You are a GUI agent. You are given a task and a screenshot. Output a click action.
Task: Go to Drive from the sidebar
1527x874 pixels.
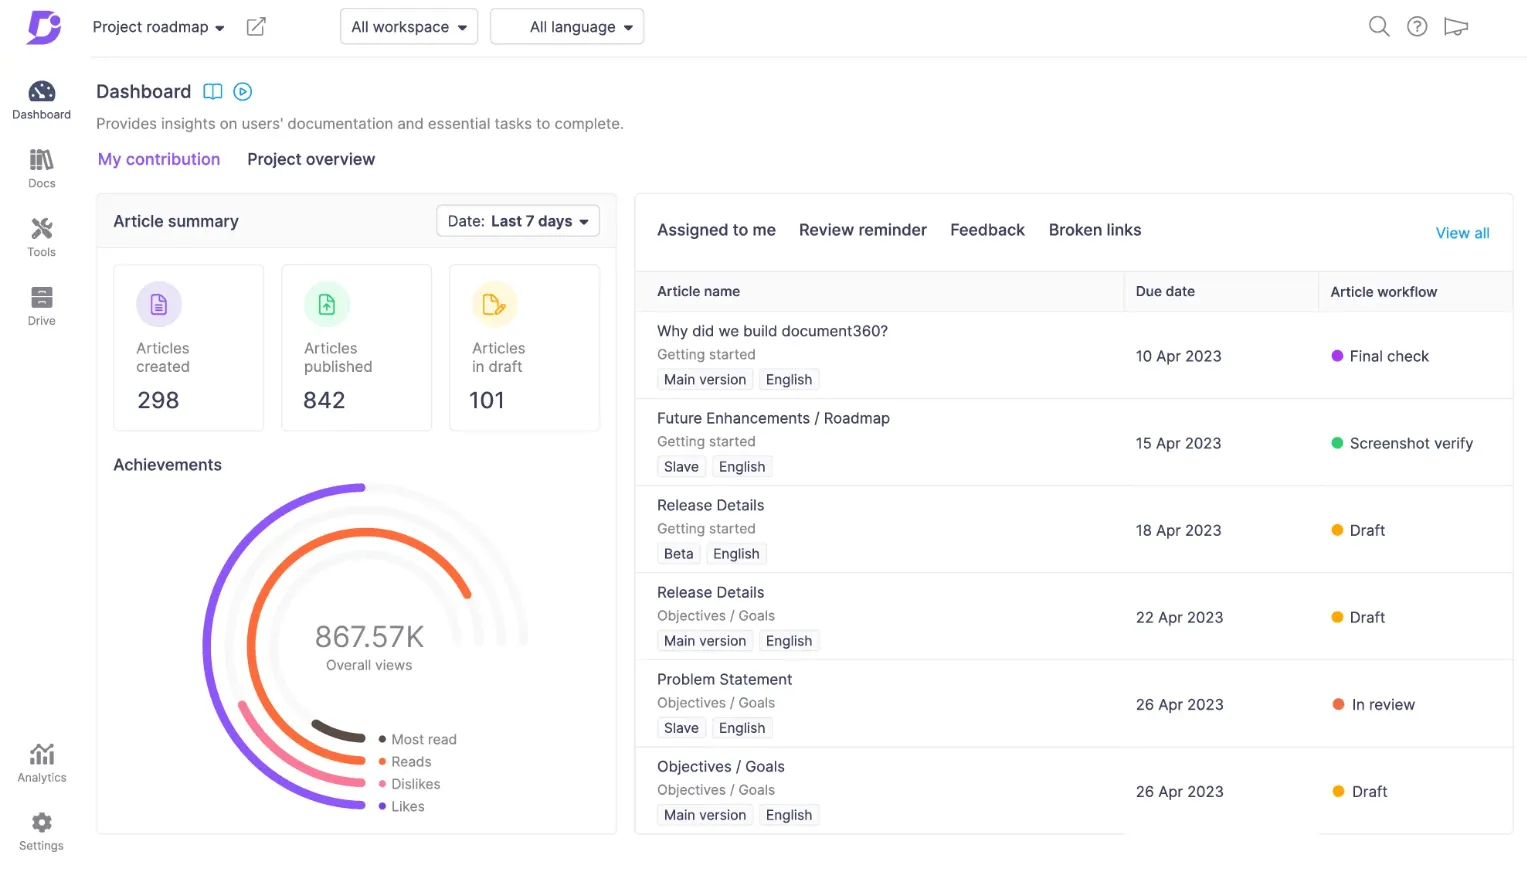[x=41, y=306]
